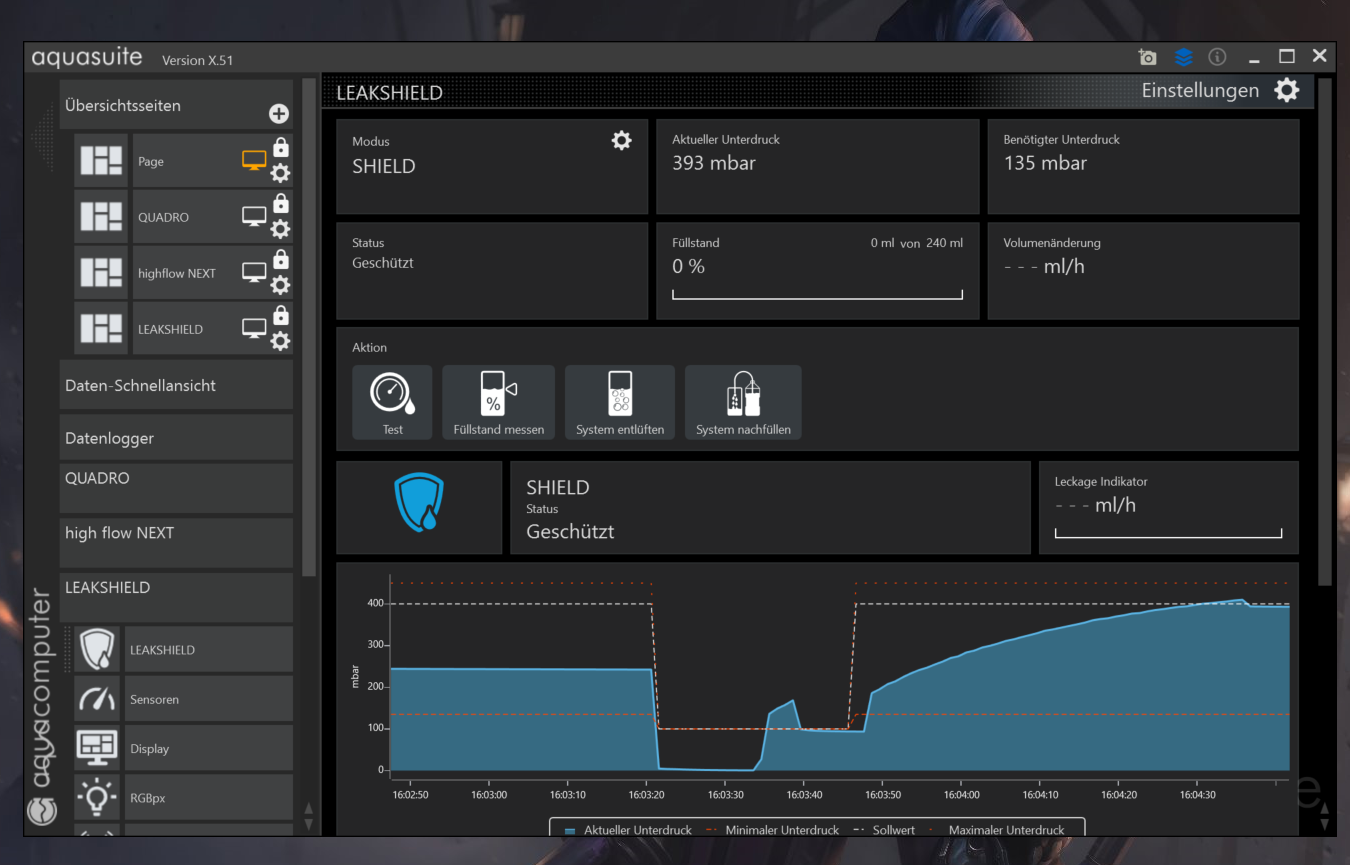Toggle desktop display for QUADRO overview page

(255, 217)
